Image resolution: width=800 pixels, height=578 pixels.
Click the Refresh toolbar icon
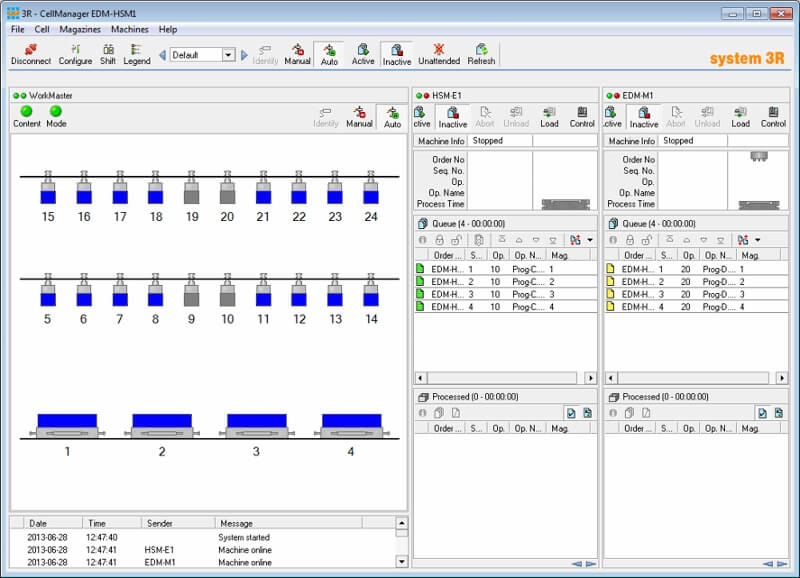[x=481, y=54]
